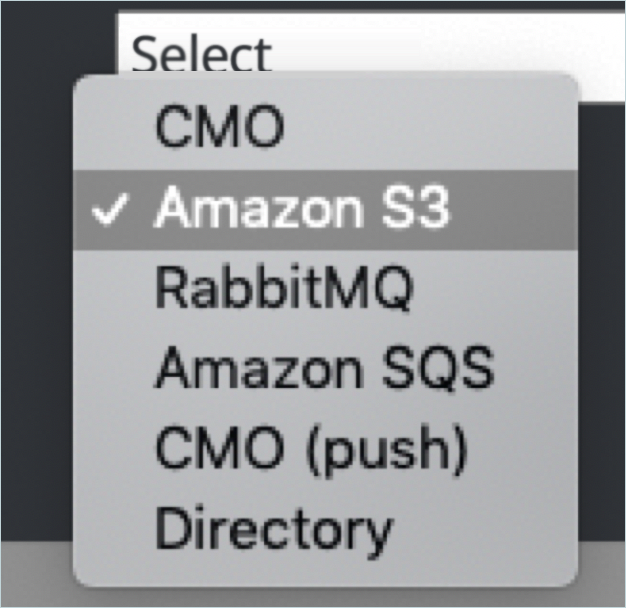Image resolution: width=626 pixels, height=608 pixels.
Task: Click the Amazon SQS list entry
Action: tap(324, 370)
